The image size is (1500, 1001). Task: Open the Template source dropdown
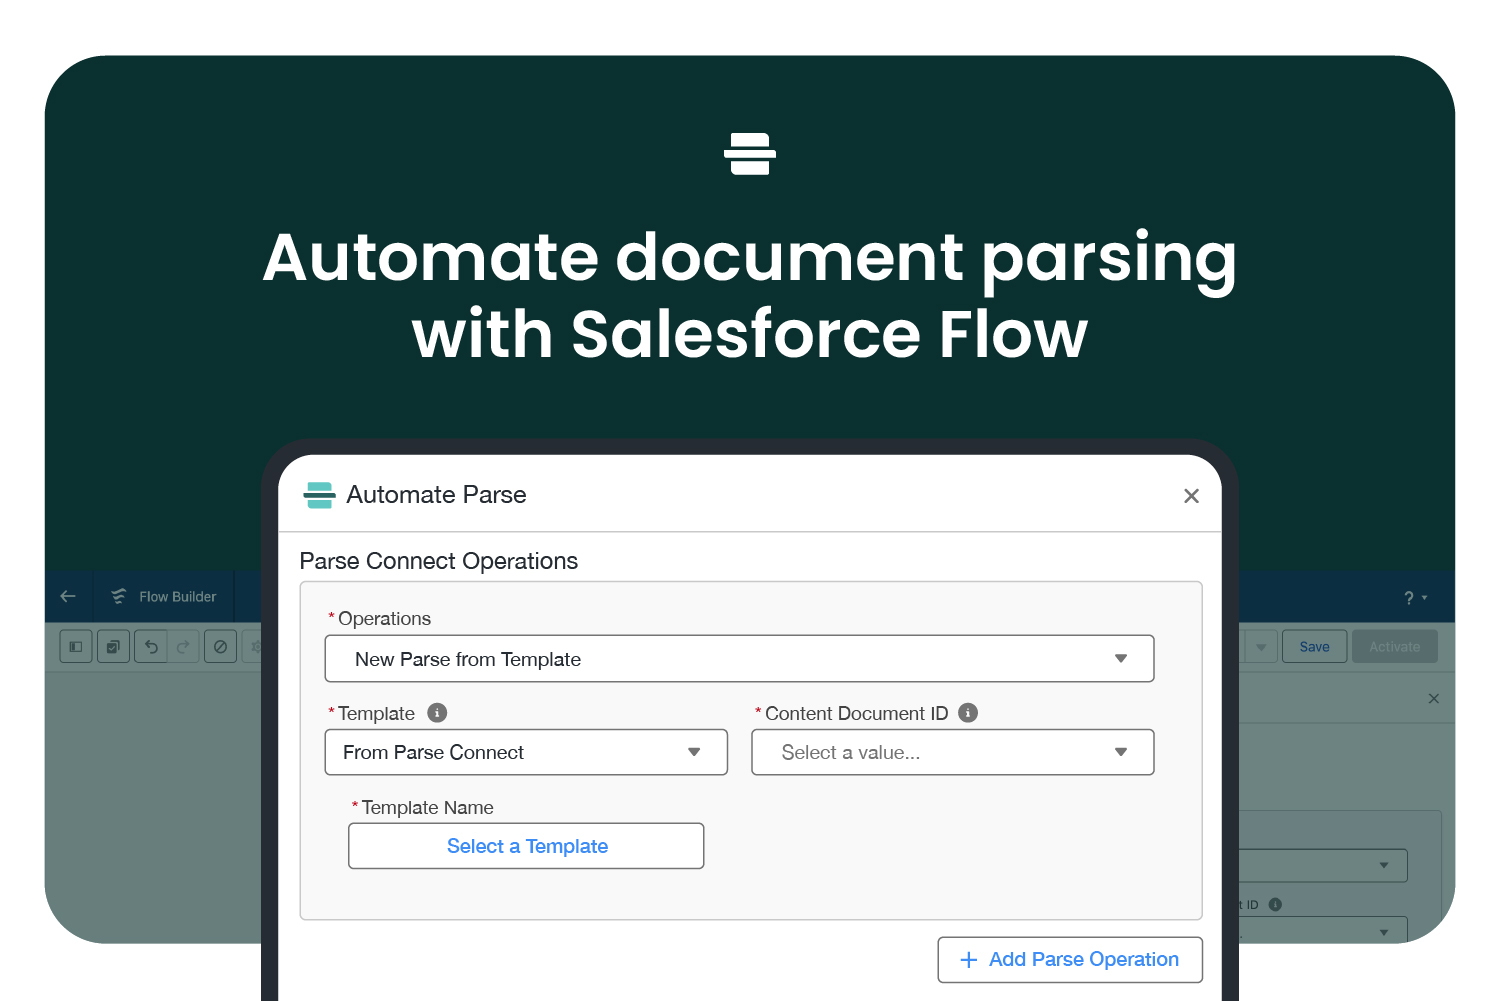point(526,752)
